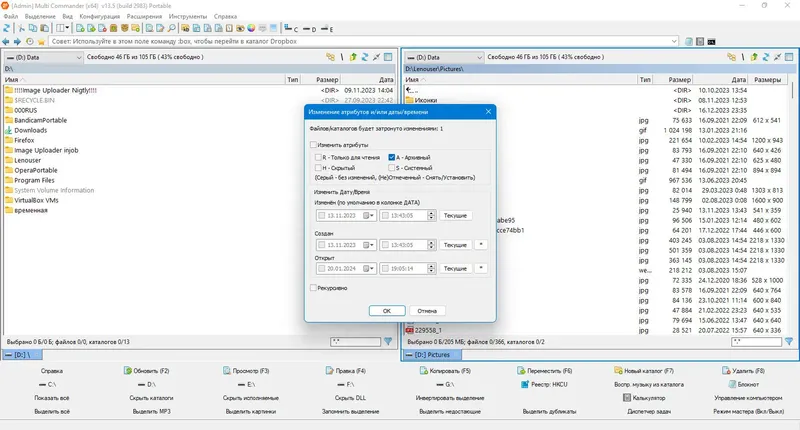Click left panel filter funnel icon
Viewport: 800px width, 430px height.
[388, 342]
